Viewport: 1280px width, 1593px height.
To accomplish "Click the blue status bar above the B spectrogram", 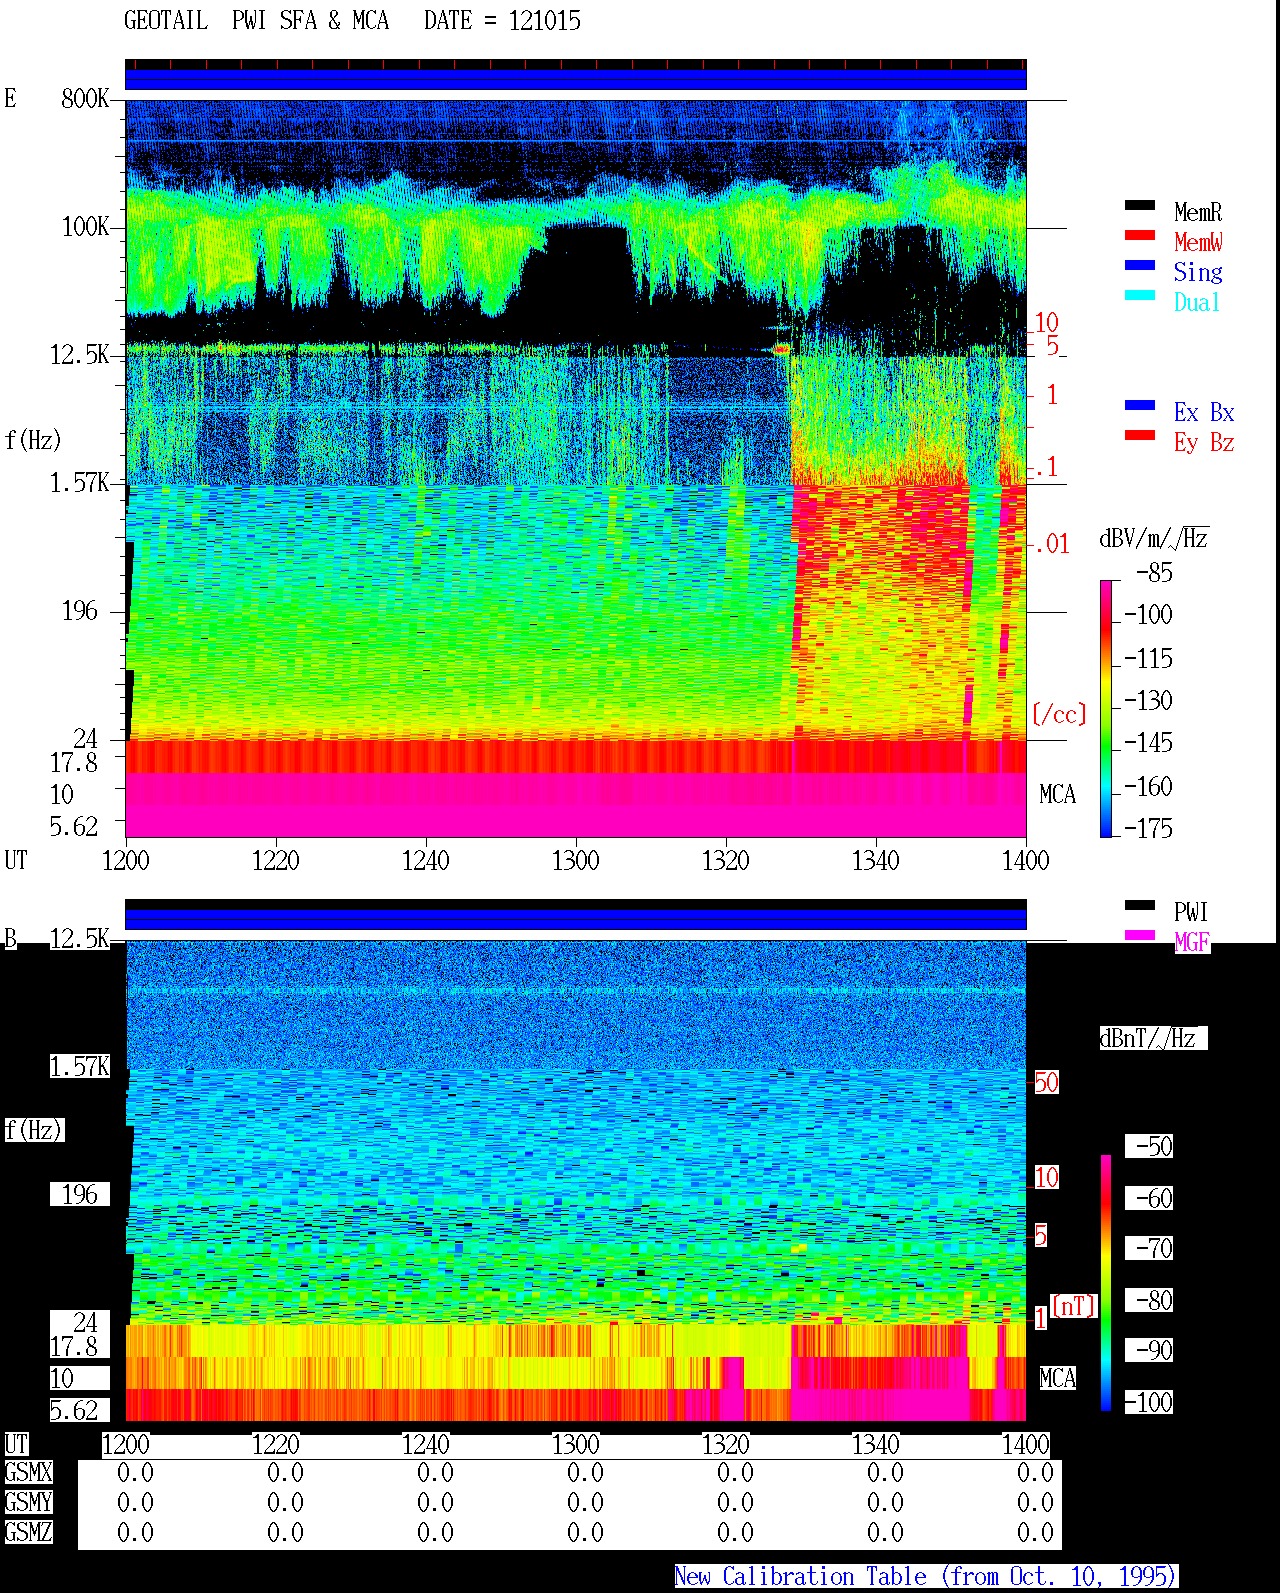I will [576, 919].
